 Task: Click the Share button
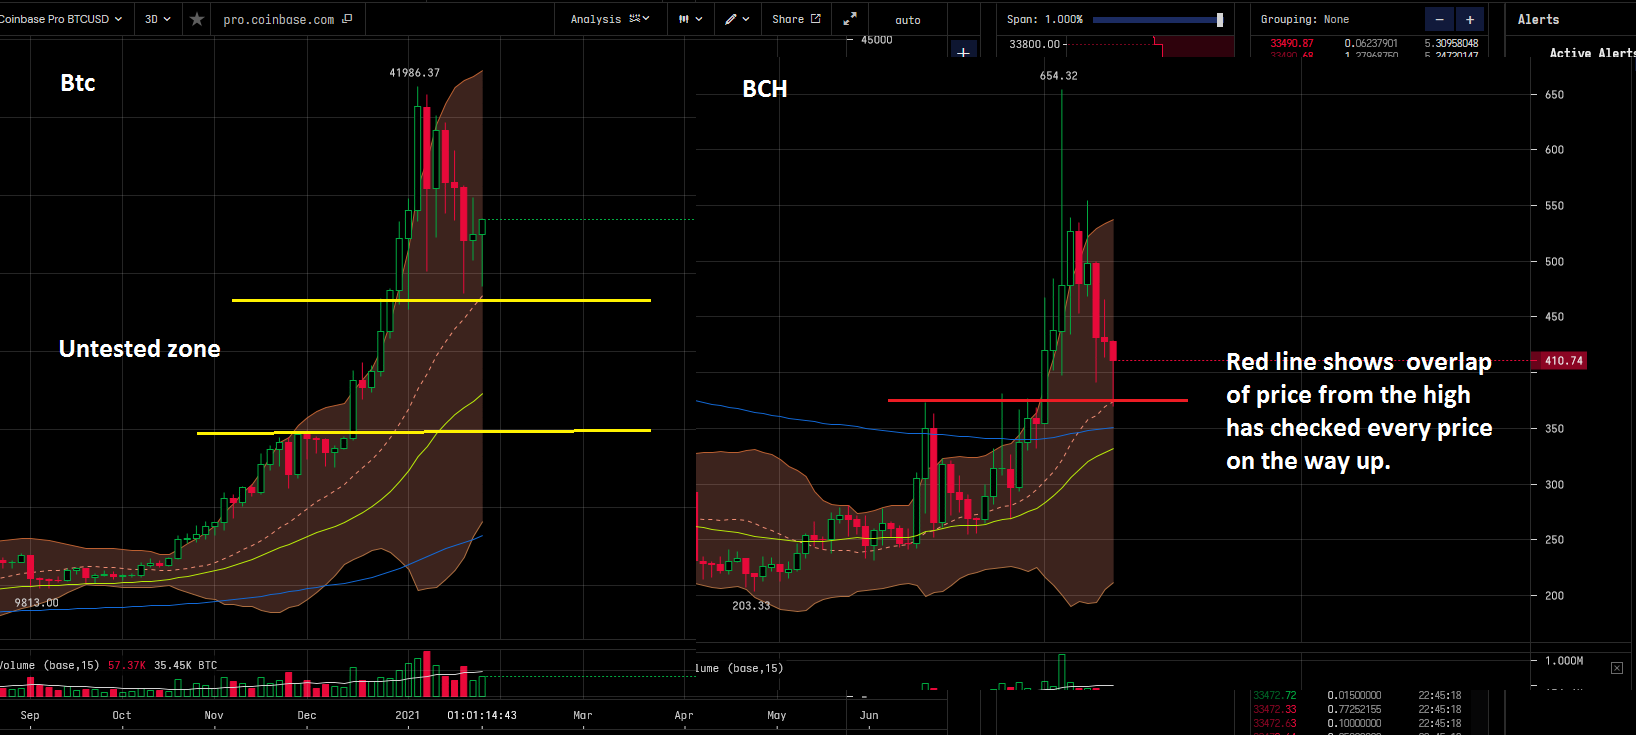(x=796, y=19)
